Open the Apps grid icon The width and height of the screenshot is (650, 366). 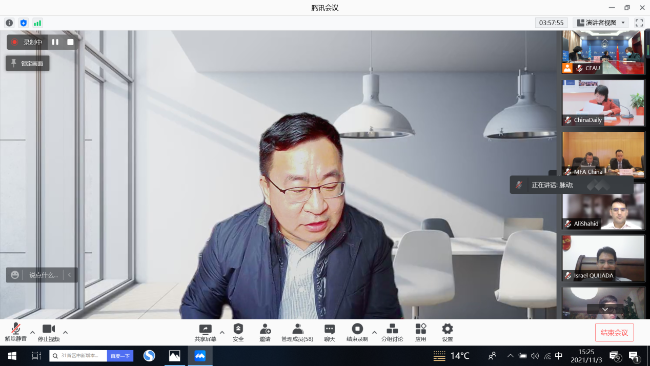(x=421, y=332)
